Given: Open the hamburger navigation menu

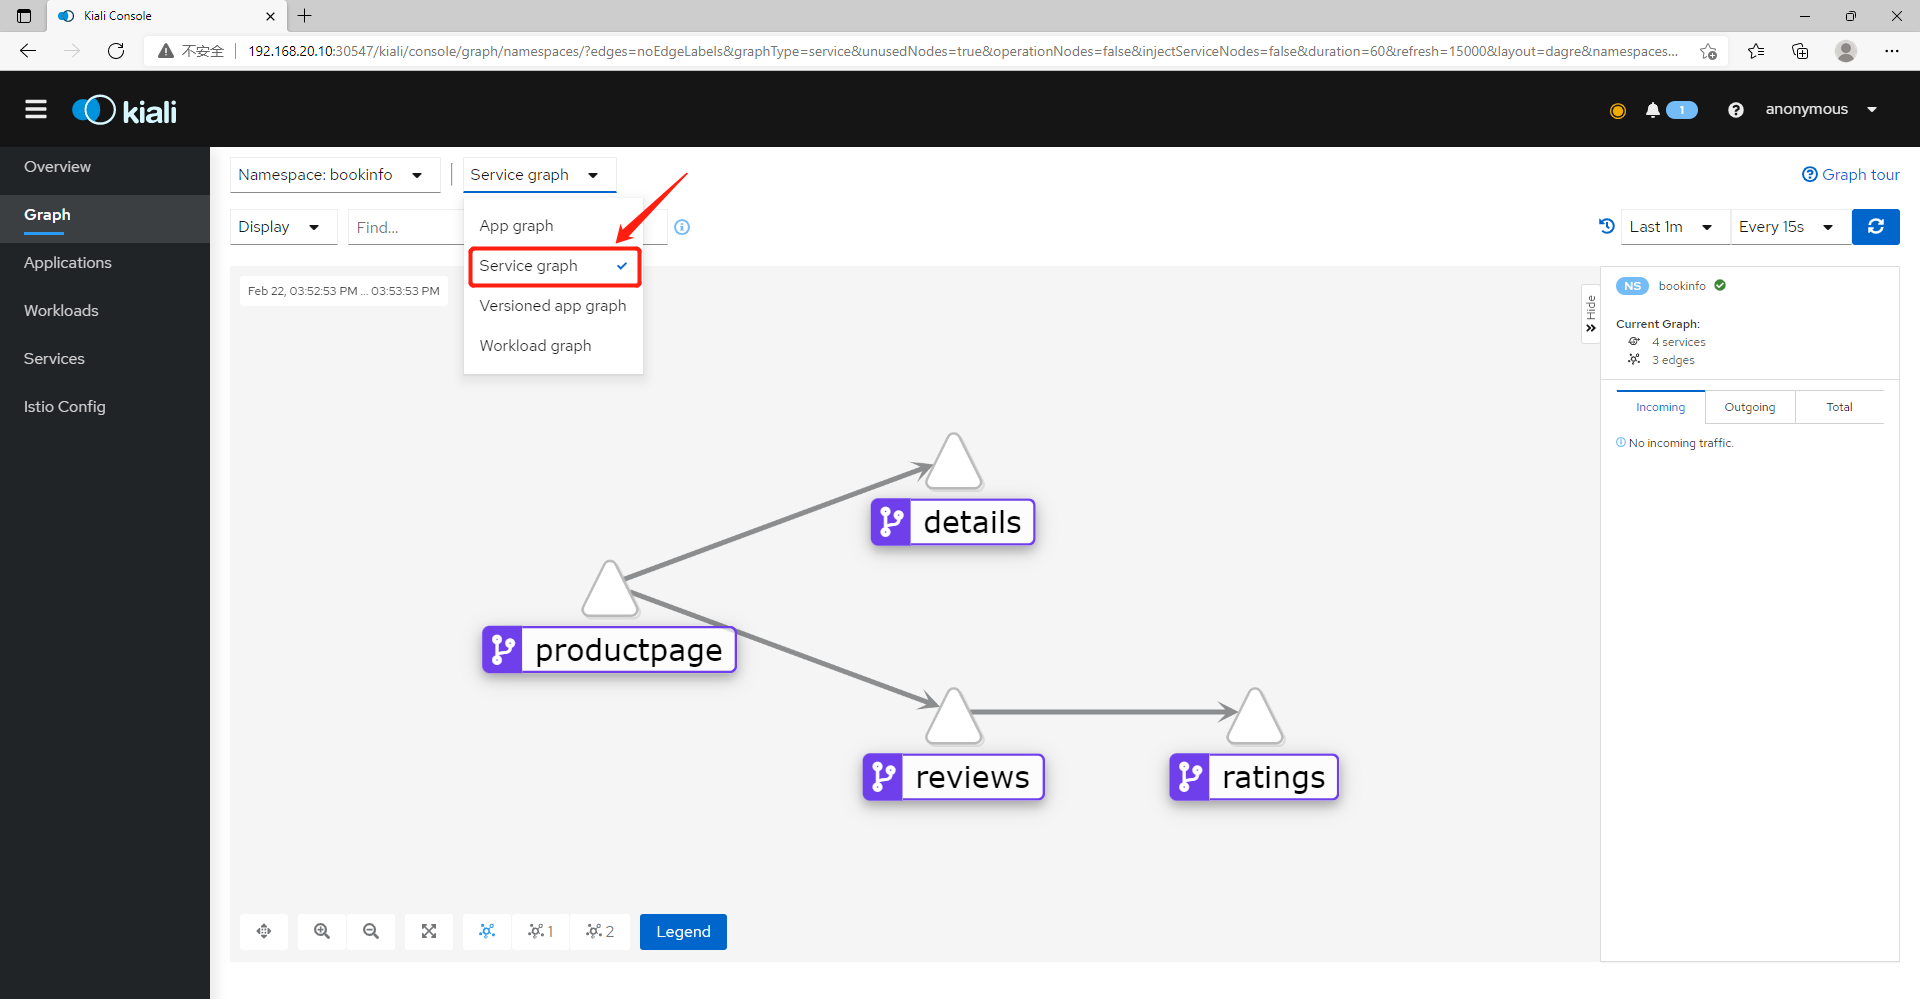Looking at the screenshot, I should (36, 109).
